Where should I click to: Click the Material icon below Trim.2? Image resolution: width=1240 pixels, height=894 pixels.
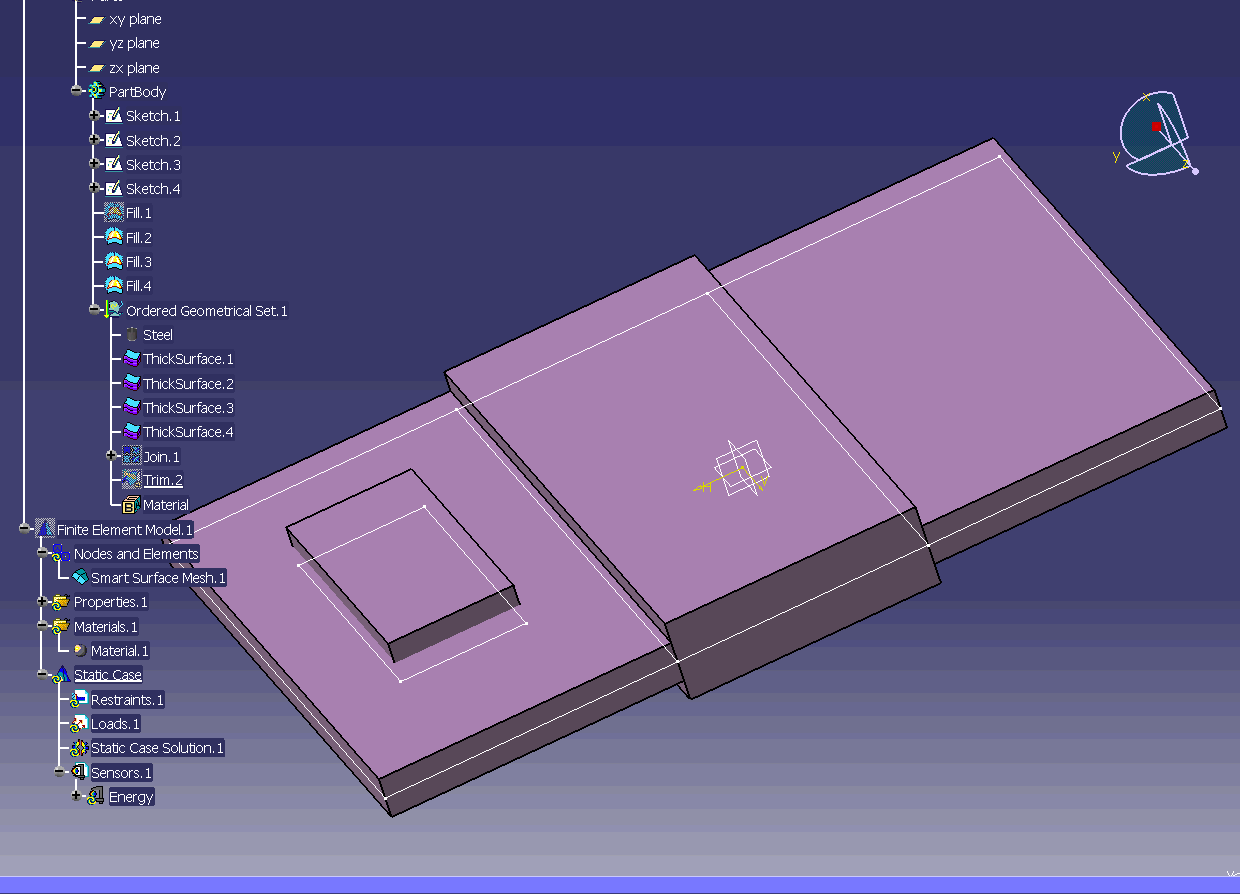pos(131,505)
